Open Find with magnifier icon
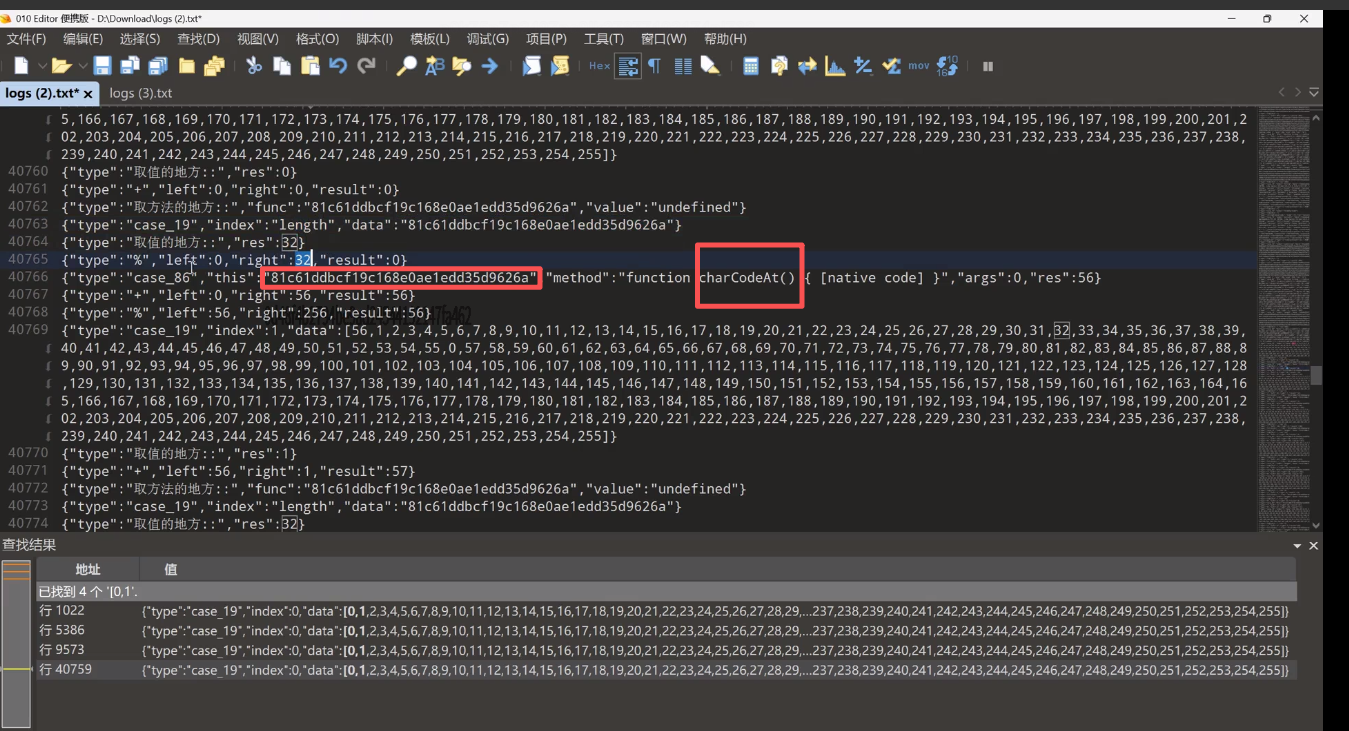The image size is (1349, 731). [406, 66]
